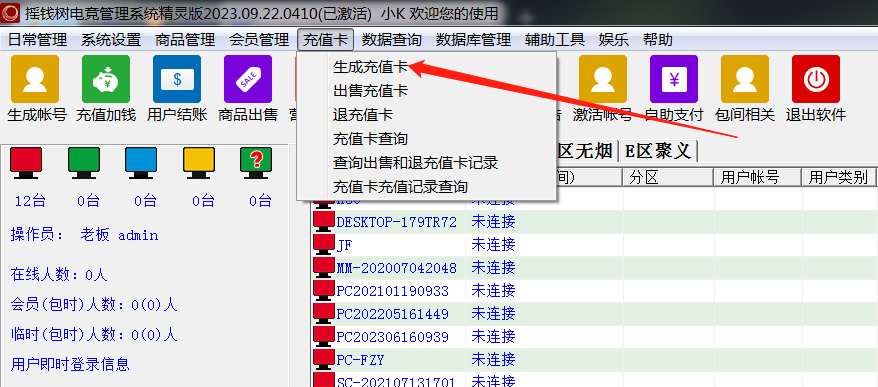Click the 退出软件 power icon
Screen dimensions: 878x387
[816, 79]
